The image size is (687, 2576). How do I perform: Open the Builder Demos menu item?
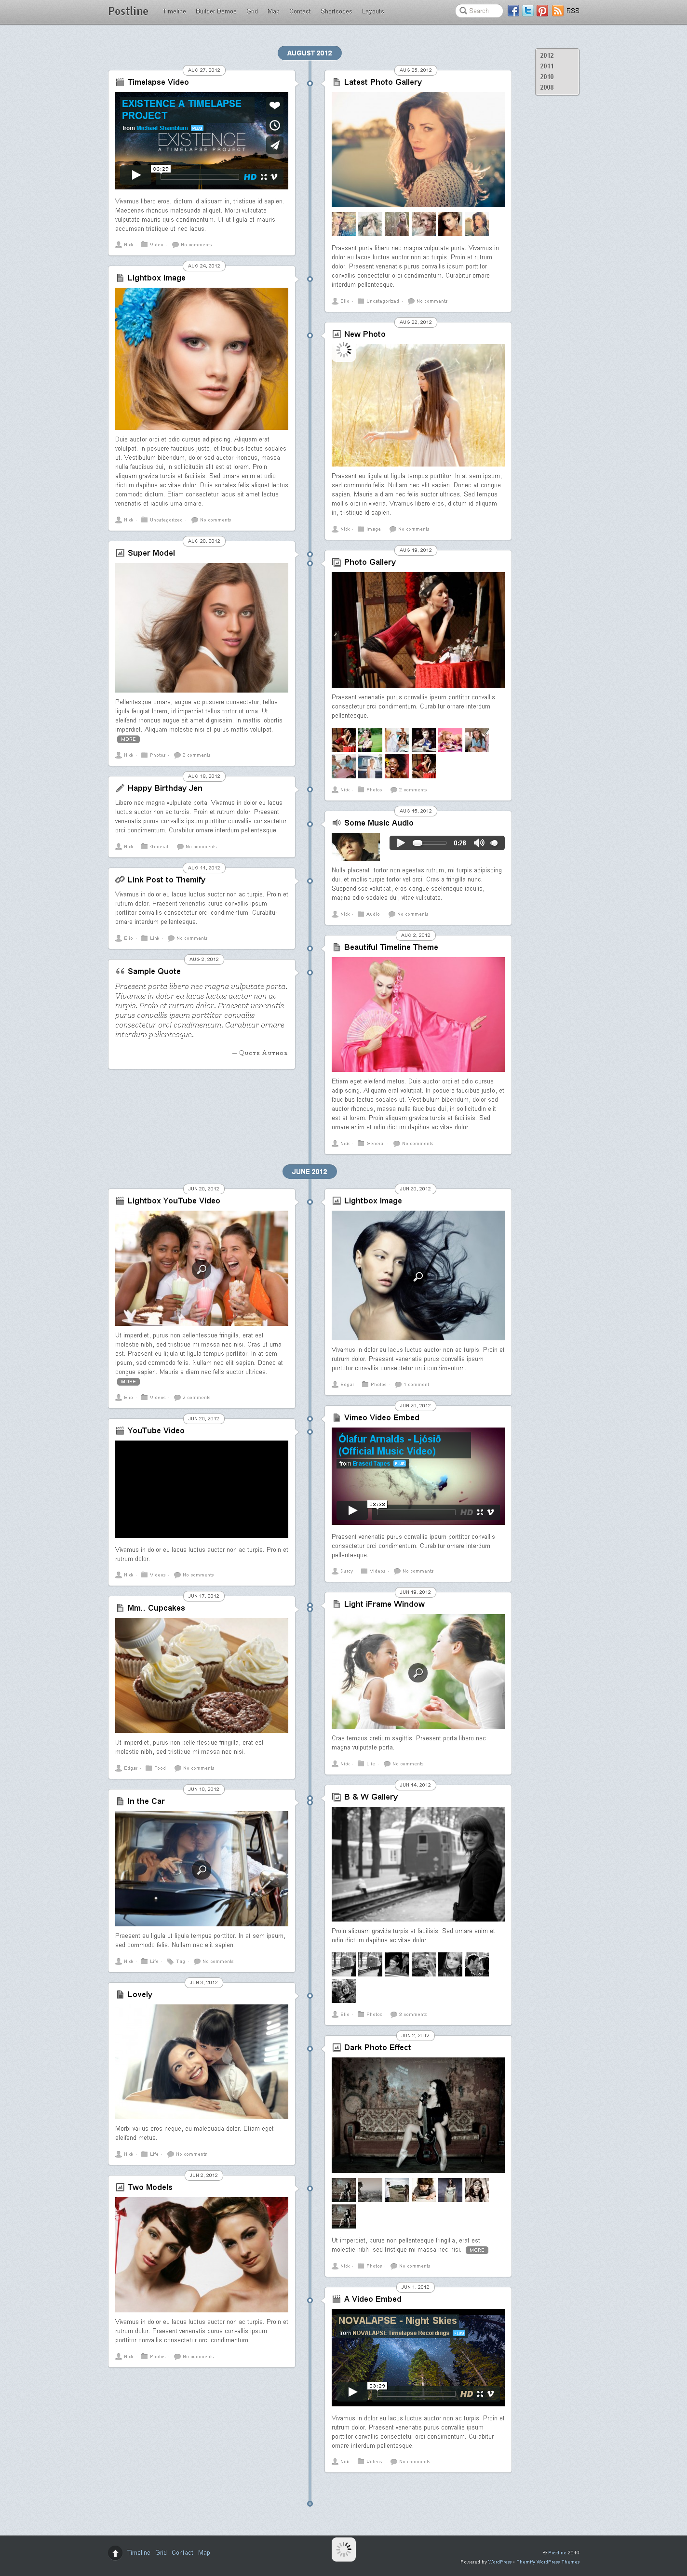pos(216,11)
